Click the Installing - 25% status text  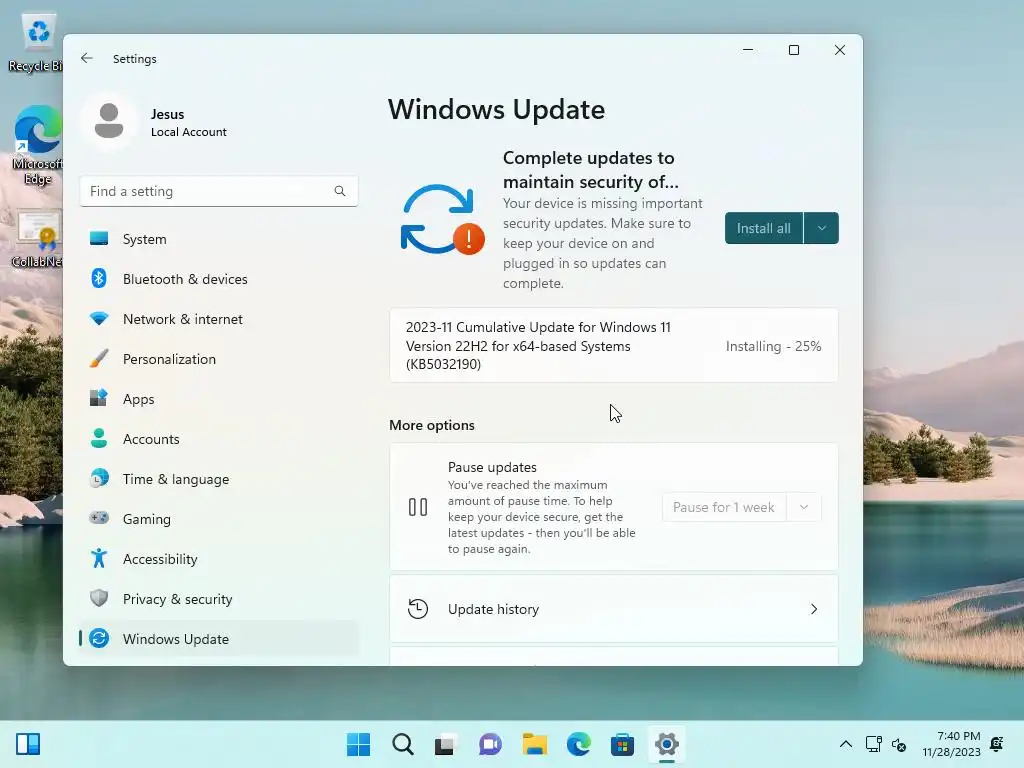pos(773,346)
